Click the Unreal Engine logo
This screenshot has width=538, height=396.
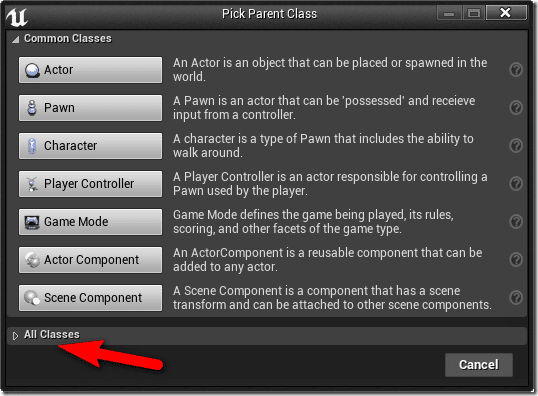(16, 16)
